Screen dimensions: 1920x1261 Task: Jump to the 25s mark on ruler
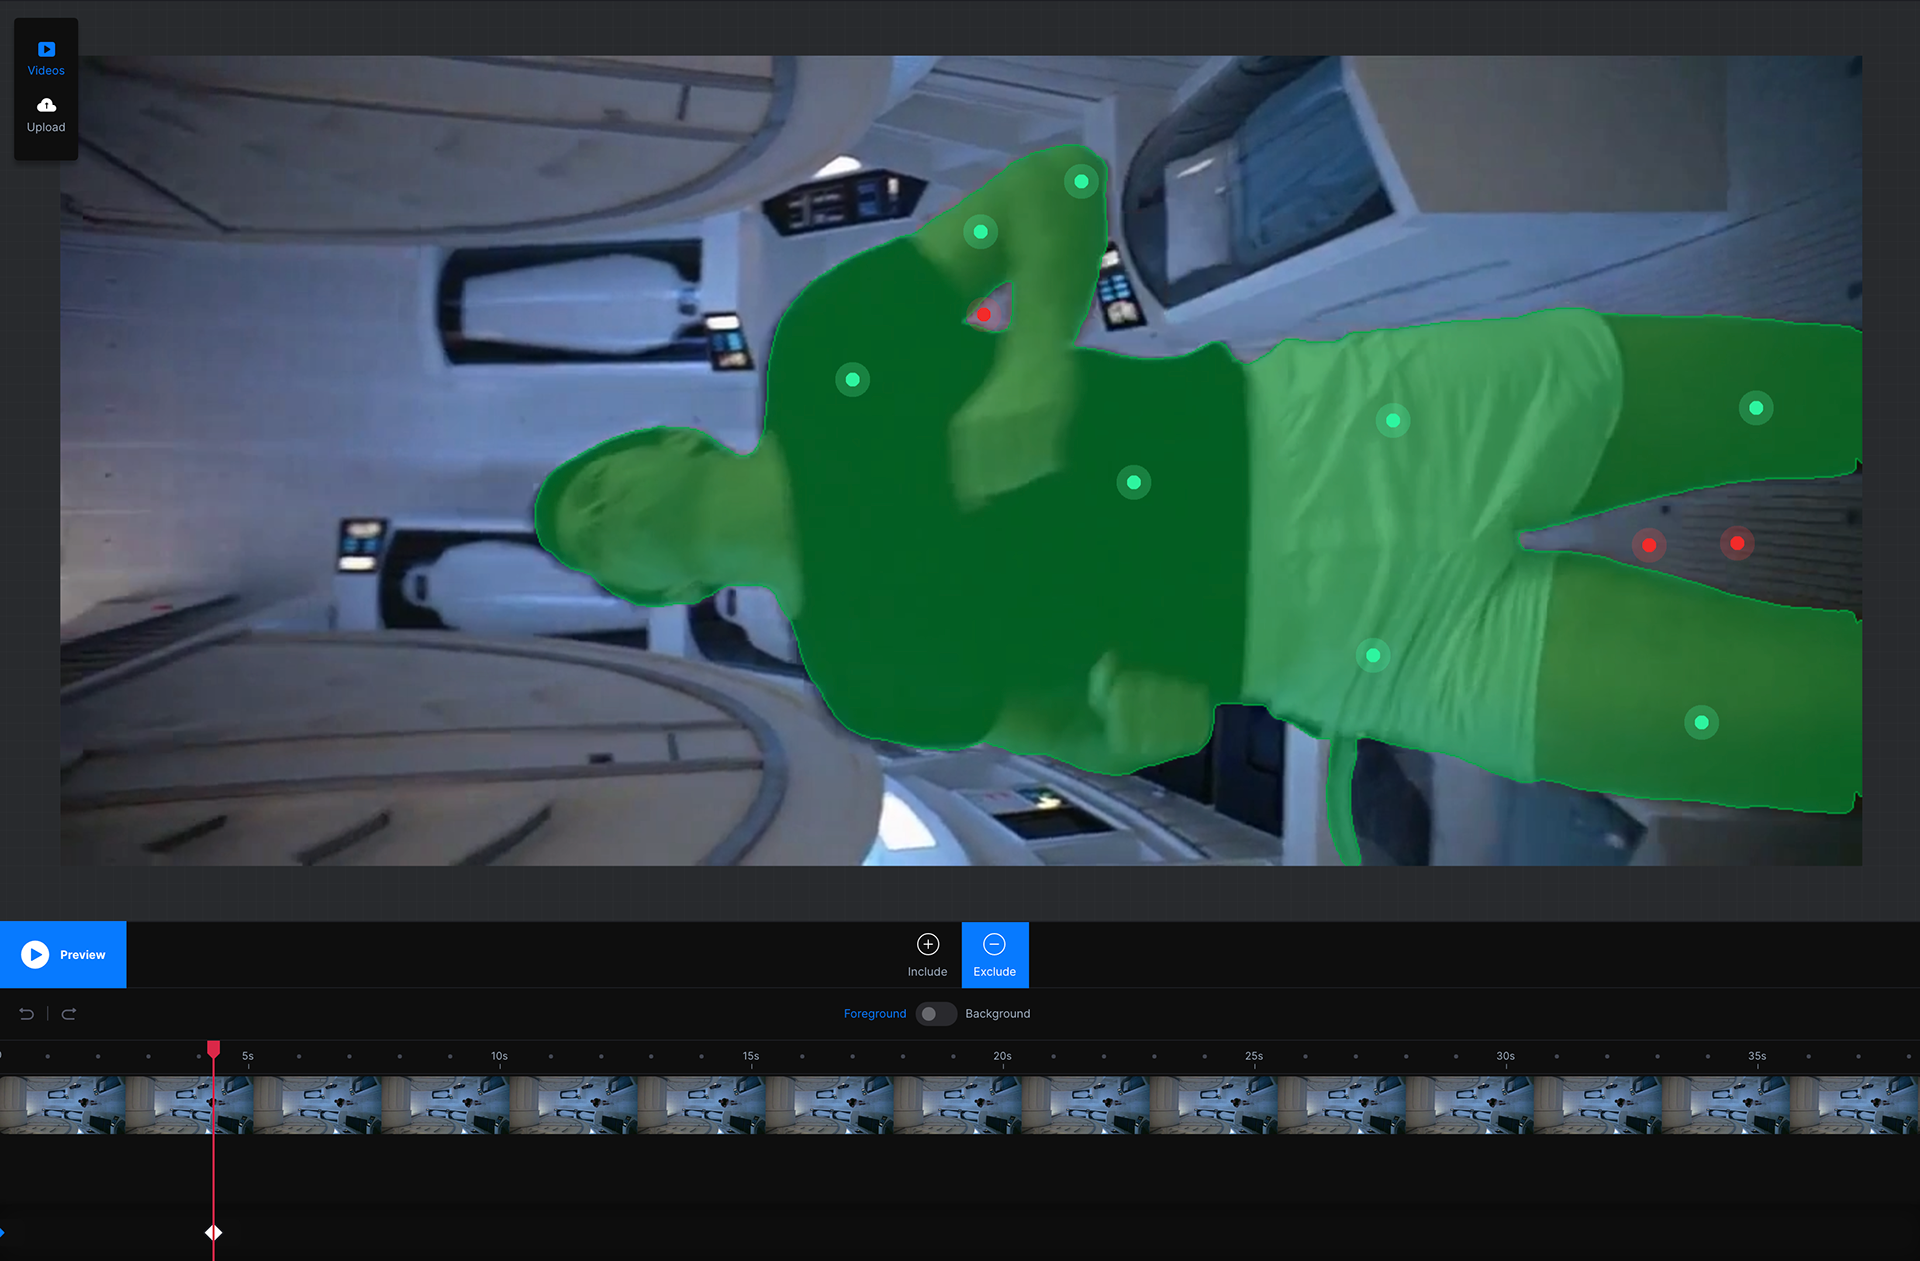tap(1254, 1056)
